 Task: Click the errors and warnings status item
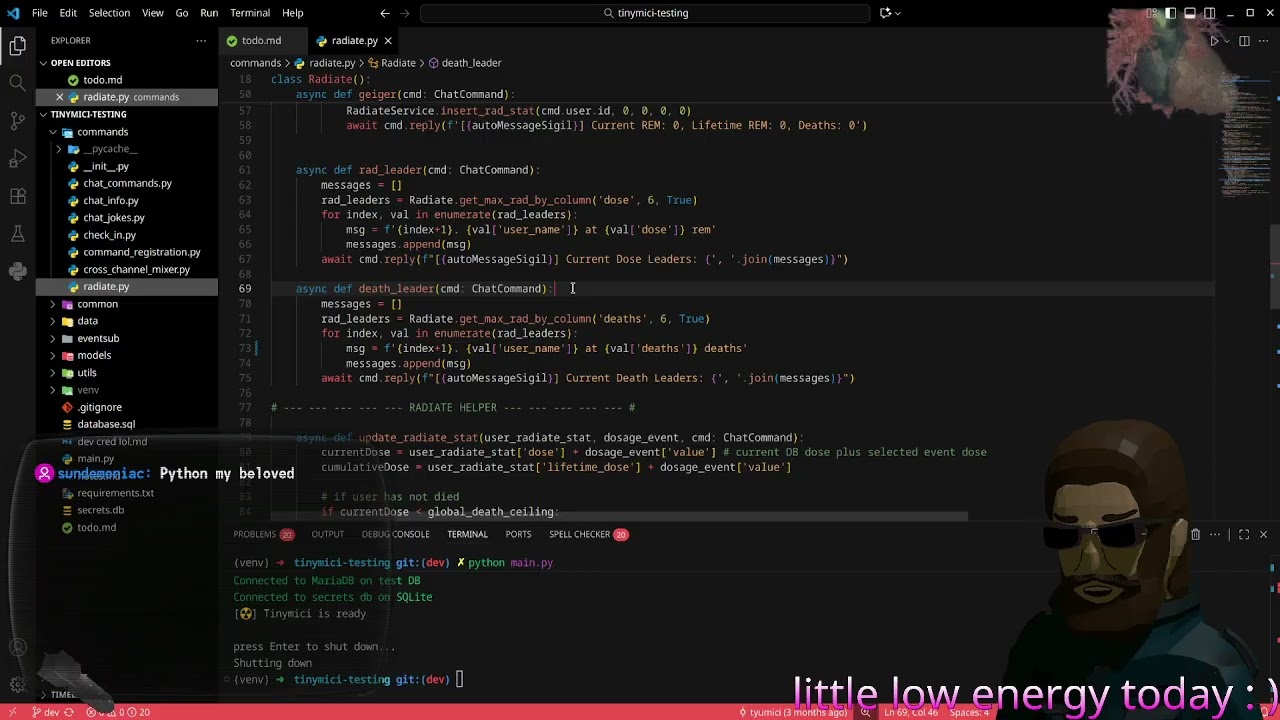(119, 712)
